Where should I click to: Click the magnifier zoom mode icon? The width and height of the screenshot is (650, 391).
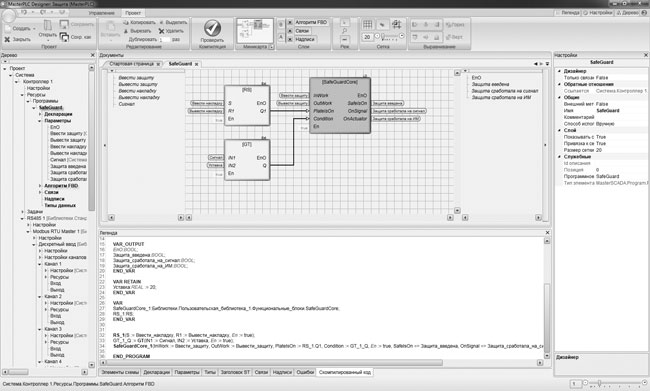pos(344,31)
